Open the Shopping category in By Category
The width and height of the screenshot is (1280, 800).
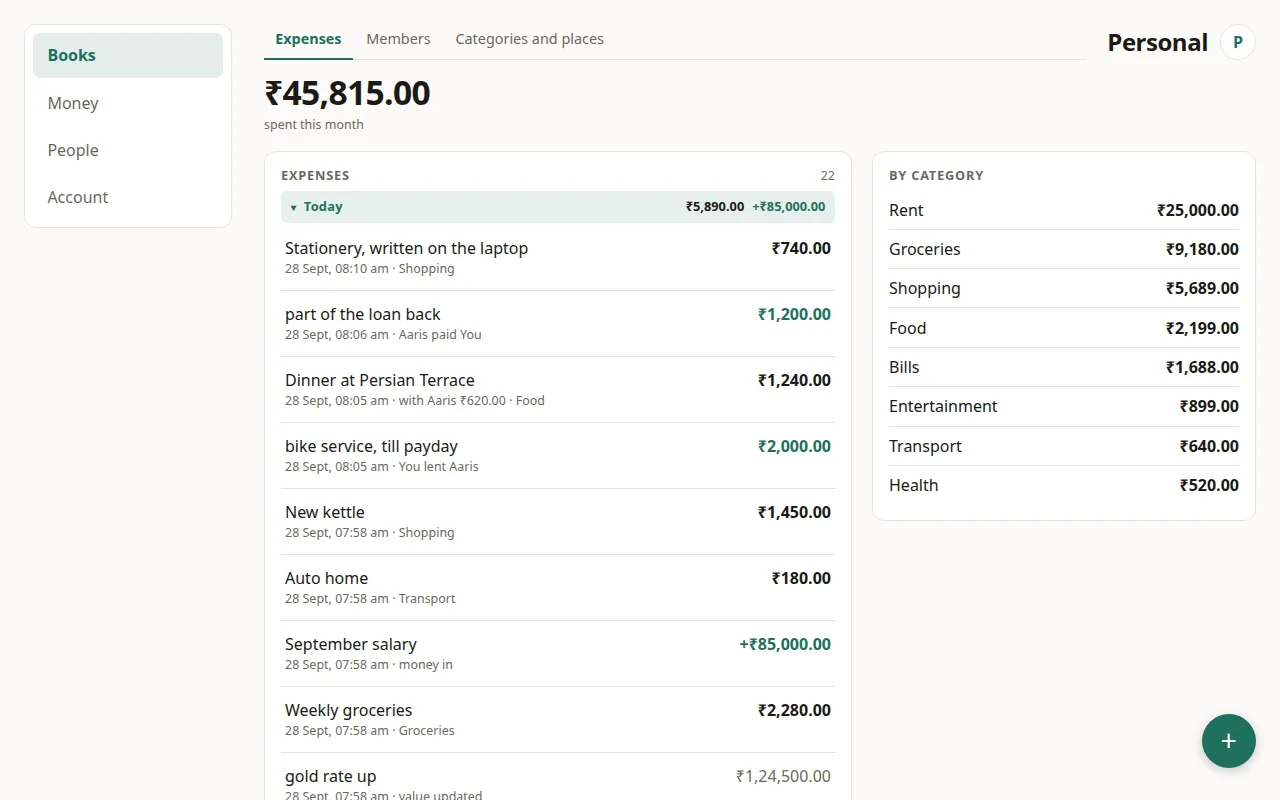coord(1064,288)
